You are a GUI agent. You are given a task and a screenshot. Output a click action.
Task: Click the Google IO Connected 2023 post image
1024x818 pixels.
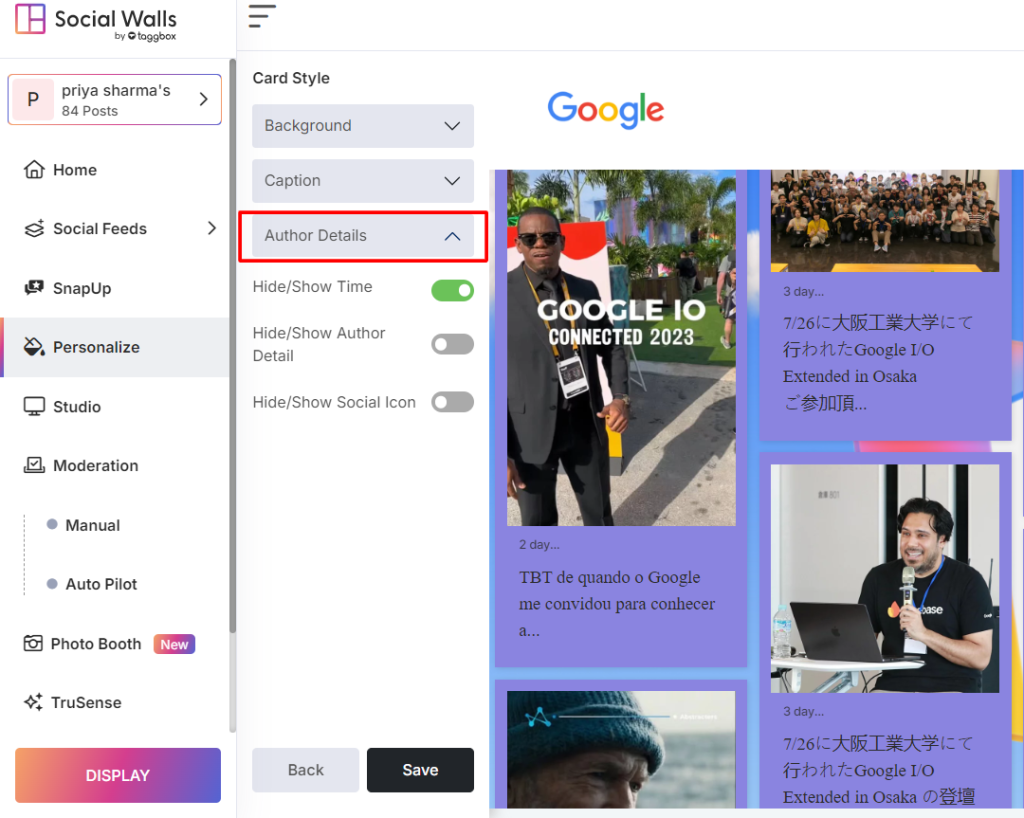coord(620,348)
